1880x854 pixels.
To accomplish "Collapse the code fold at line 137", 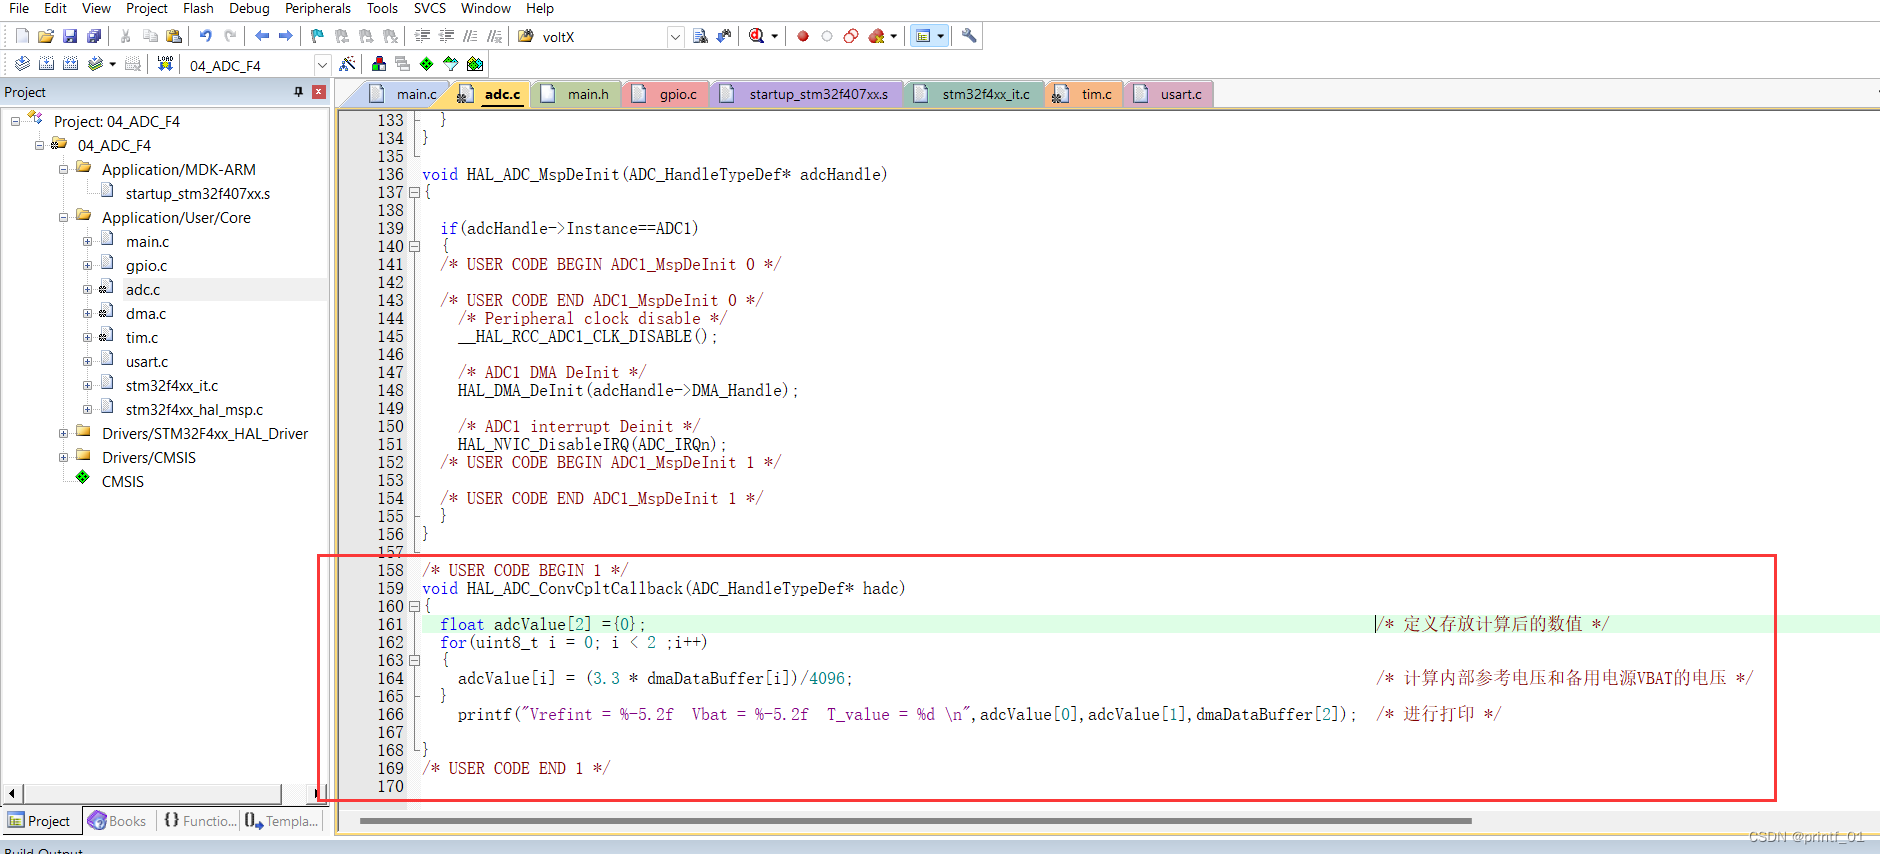I will (414, 193).
